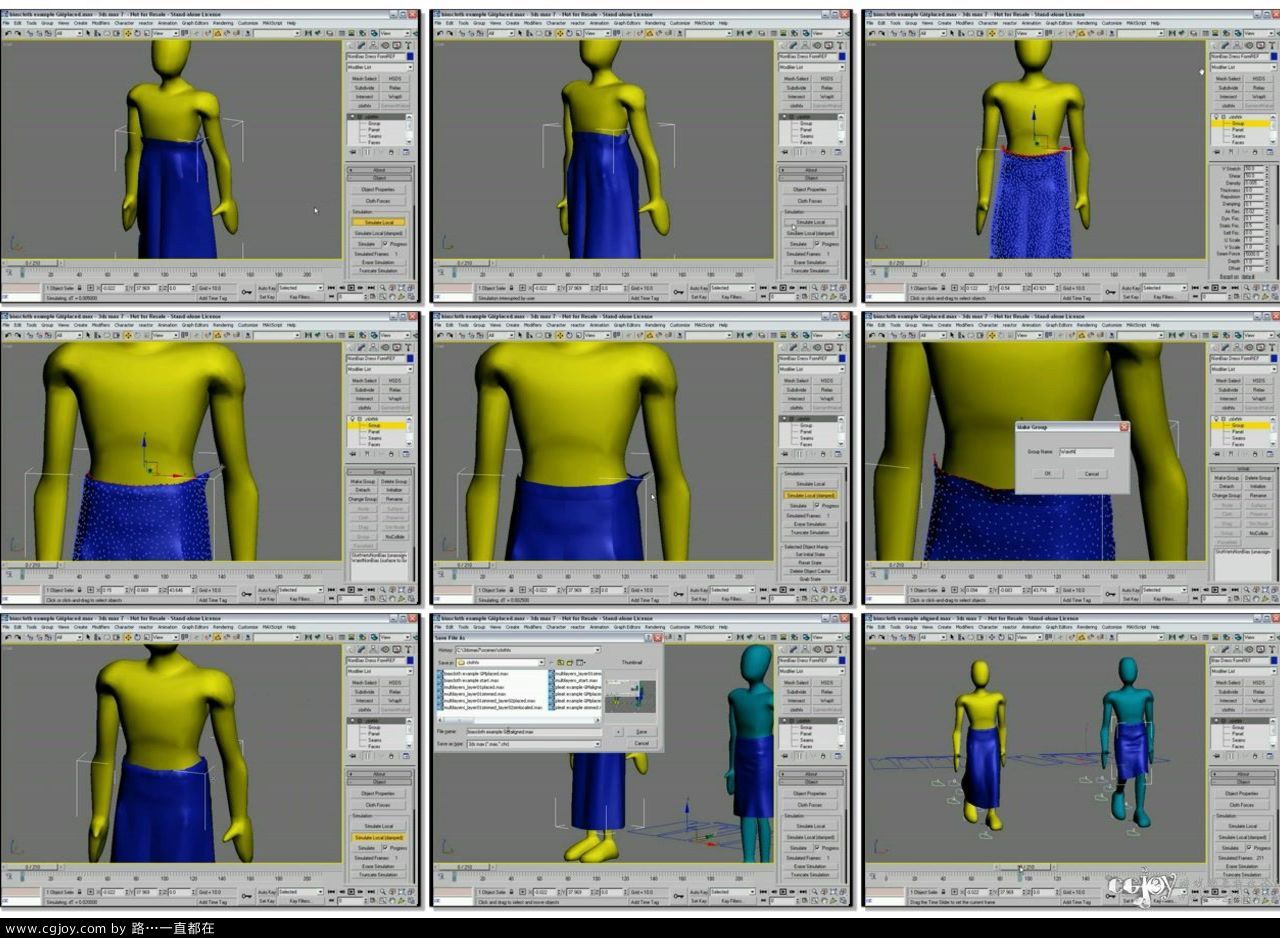Click time slider 0/210 handle in top-left screenshot
The image size is (1280, 938).
point(32,263)
